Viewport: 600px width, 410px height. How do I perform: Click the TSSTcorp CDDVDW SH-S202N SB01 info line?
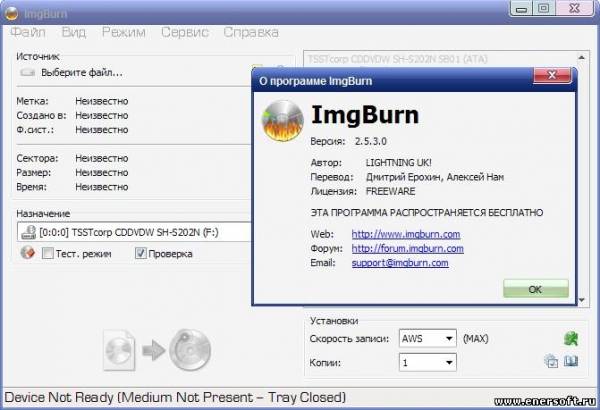click(398, 59)
